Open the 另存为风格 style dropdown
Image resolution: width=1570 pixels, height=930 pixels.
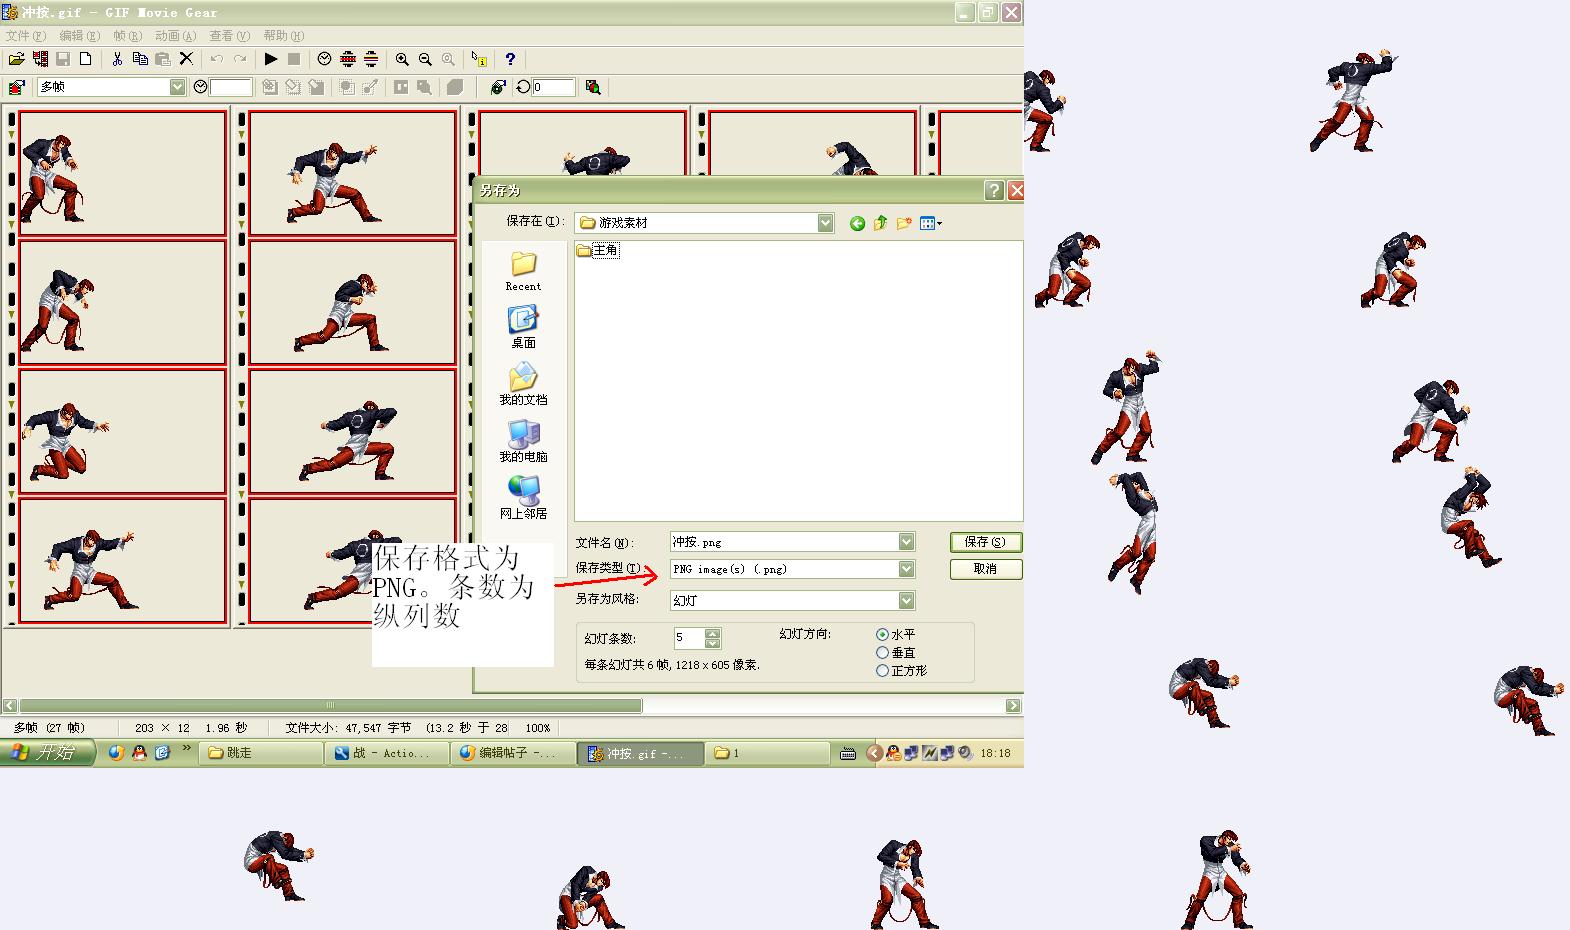(x=906, y=601)
